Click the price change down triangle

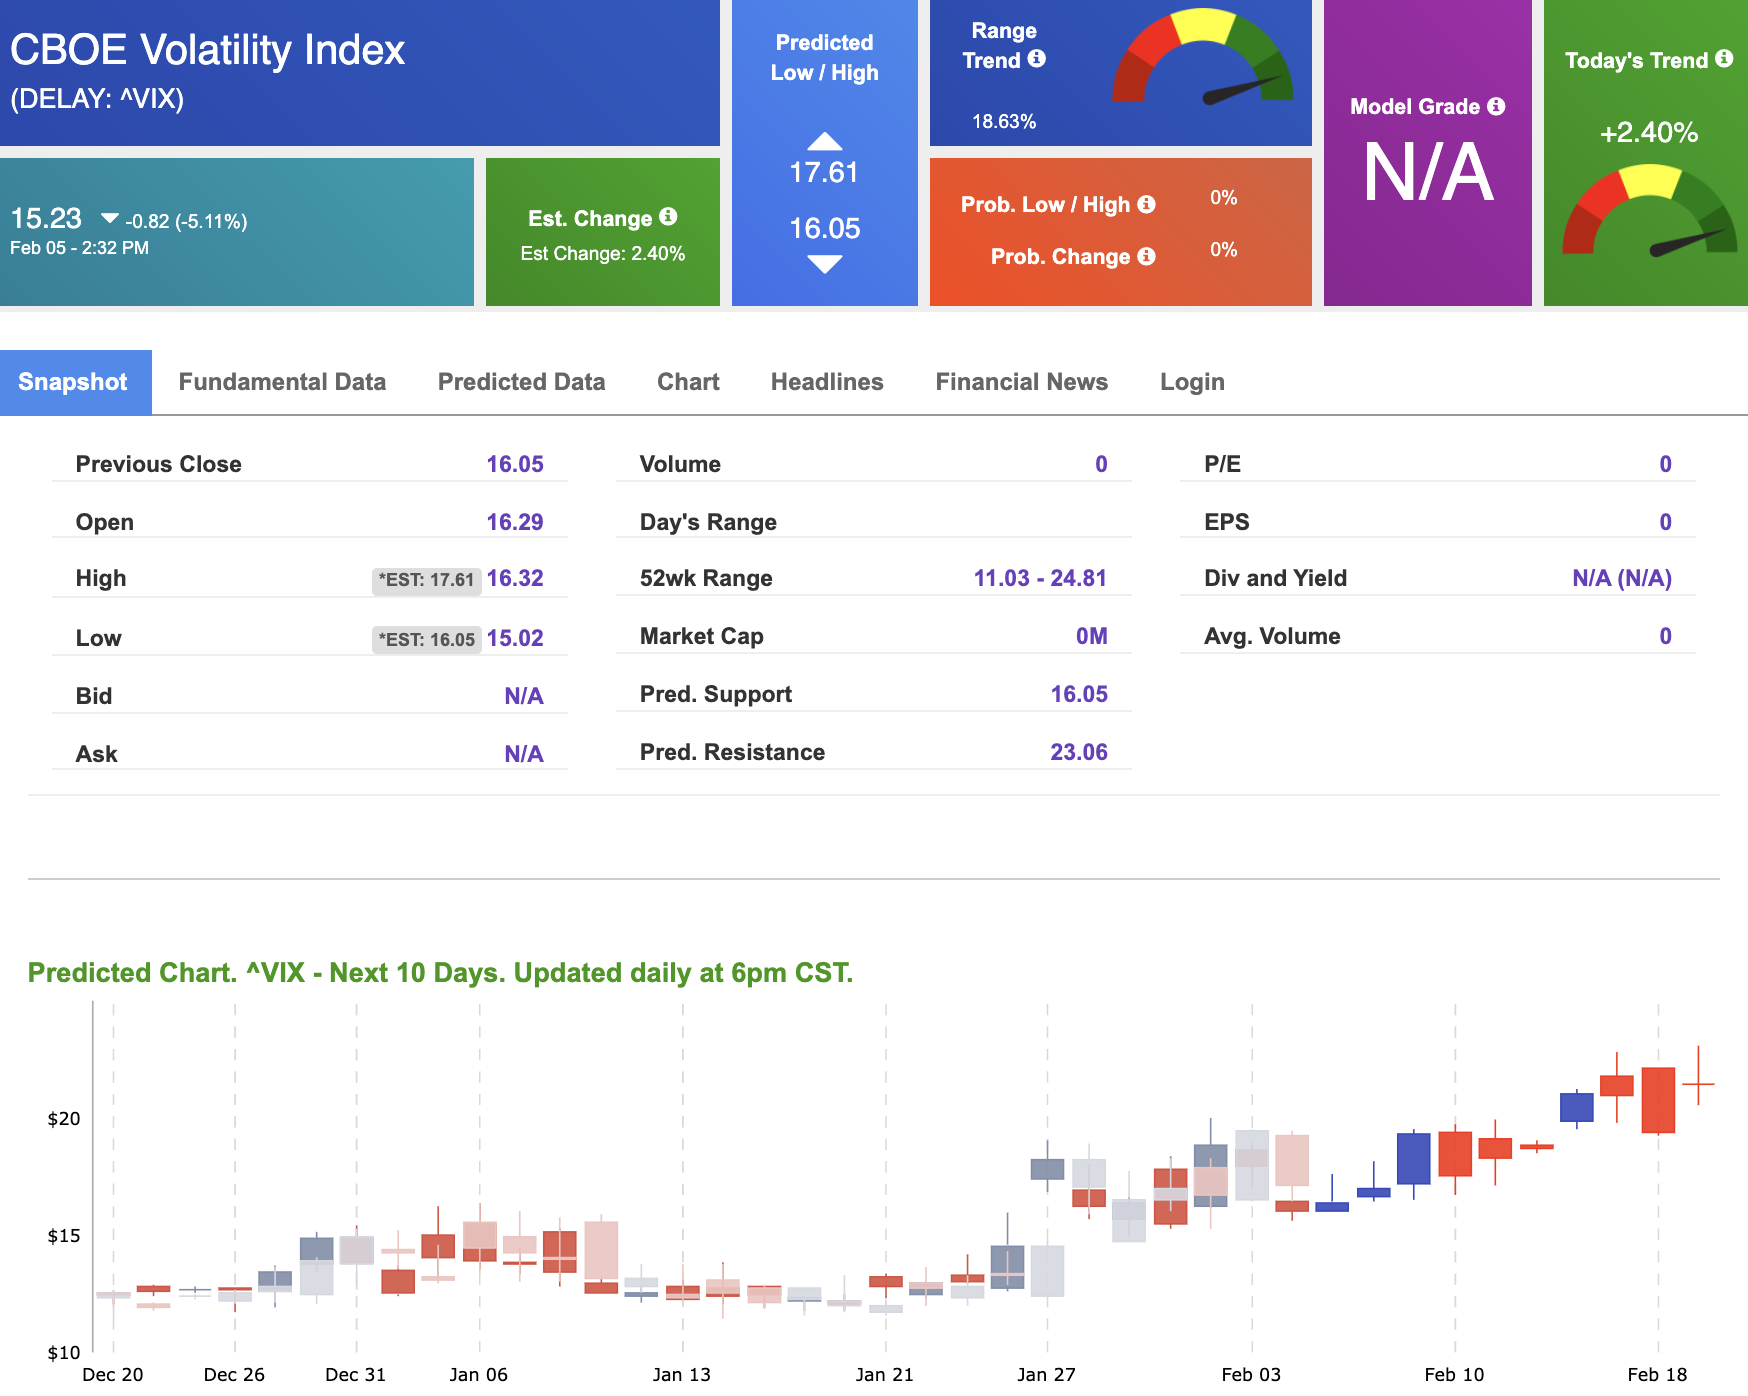[x=110, y=218]
